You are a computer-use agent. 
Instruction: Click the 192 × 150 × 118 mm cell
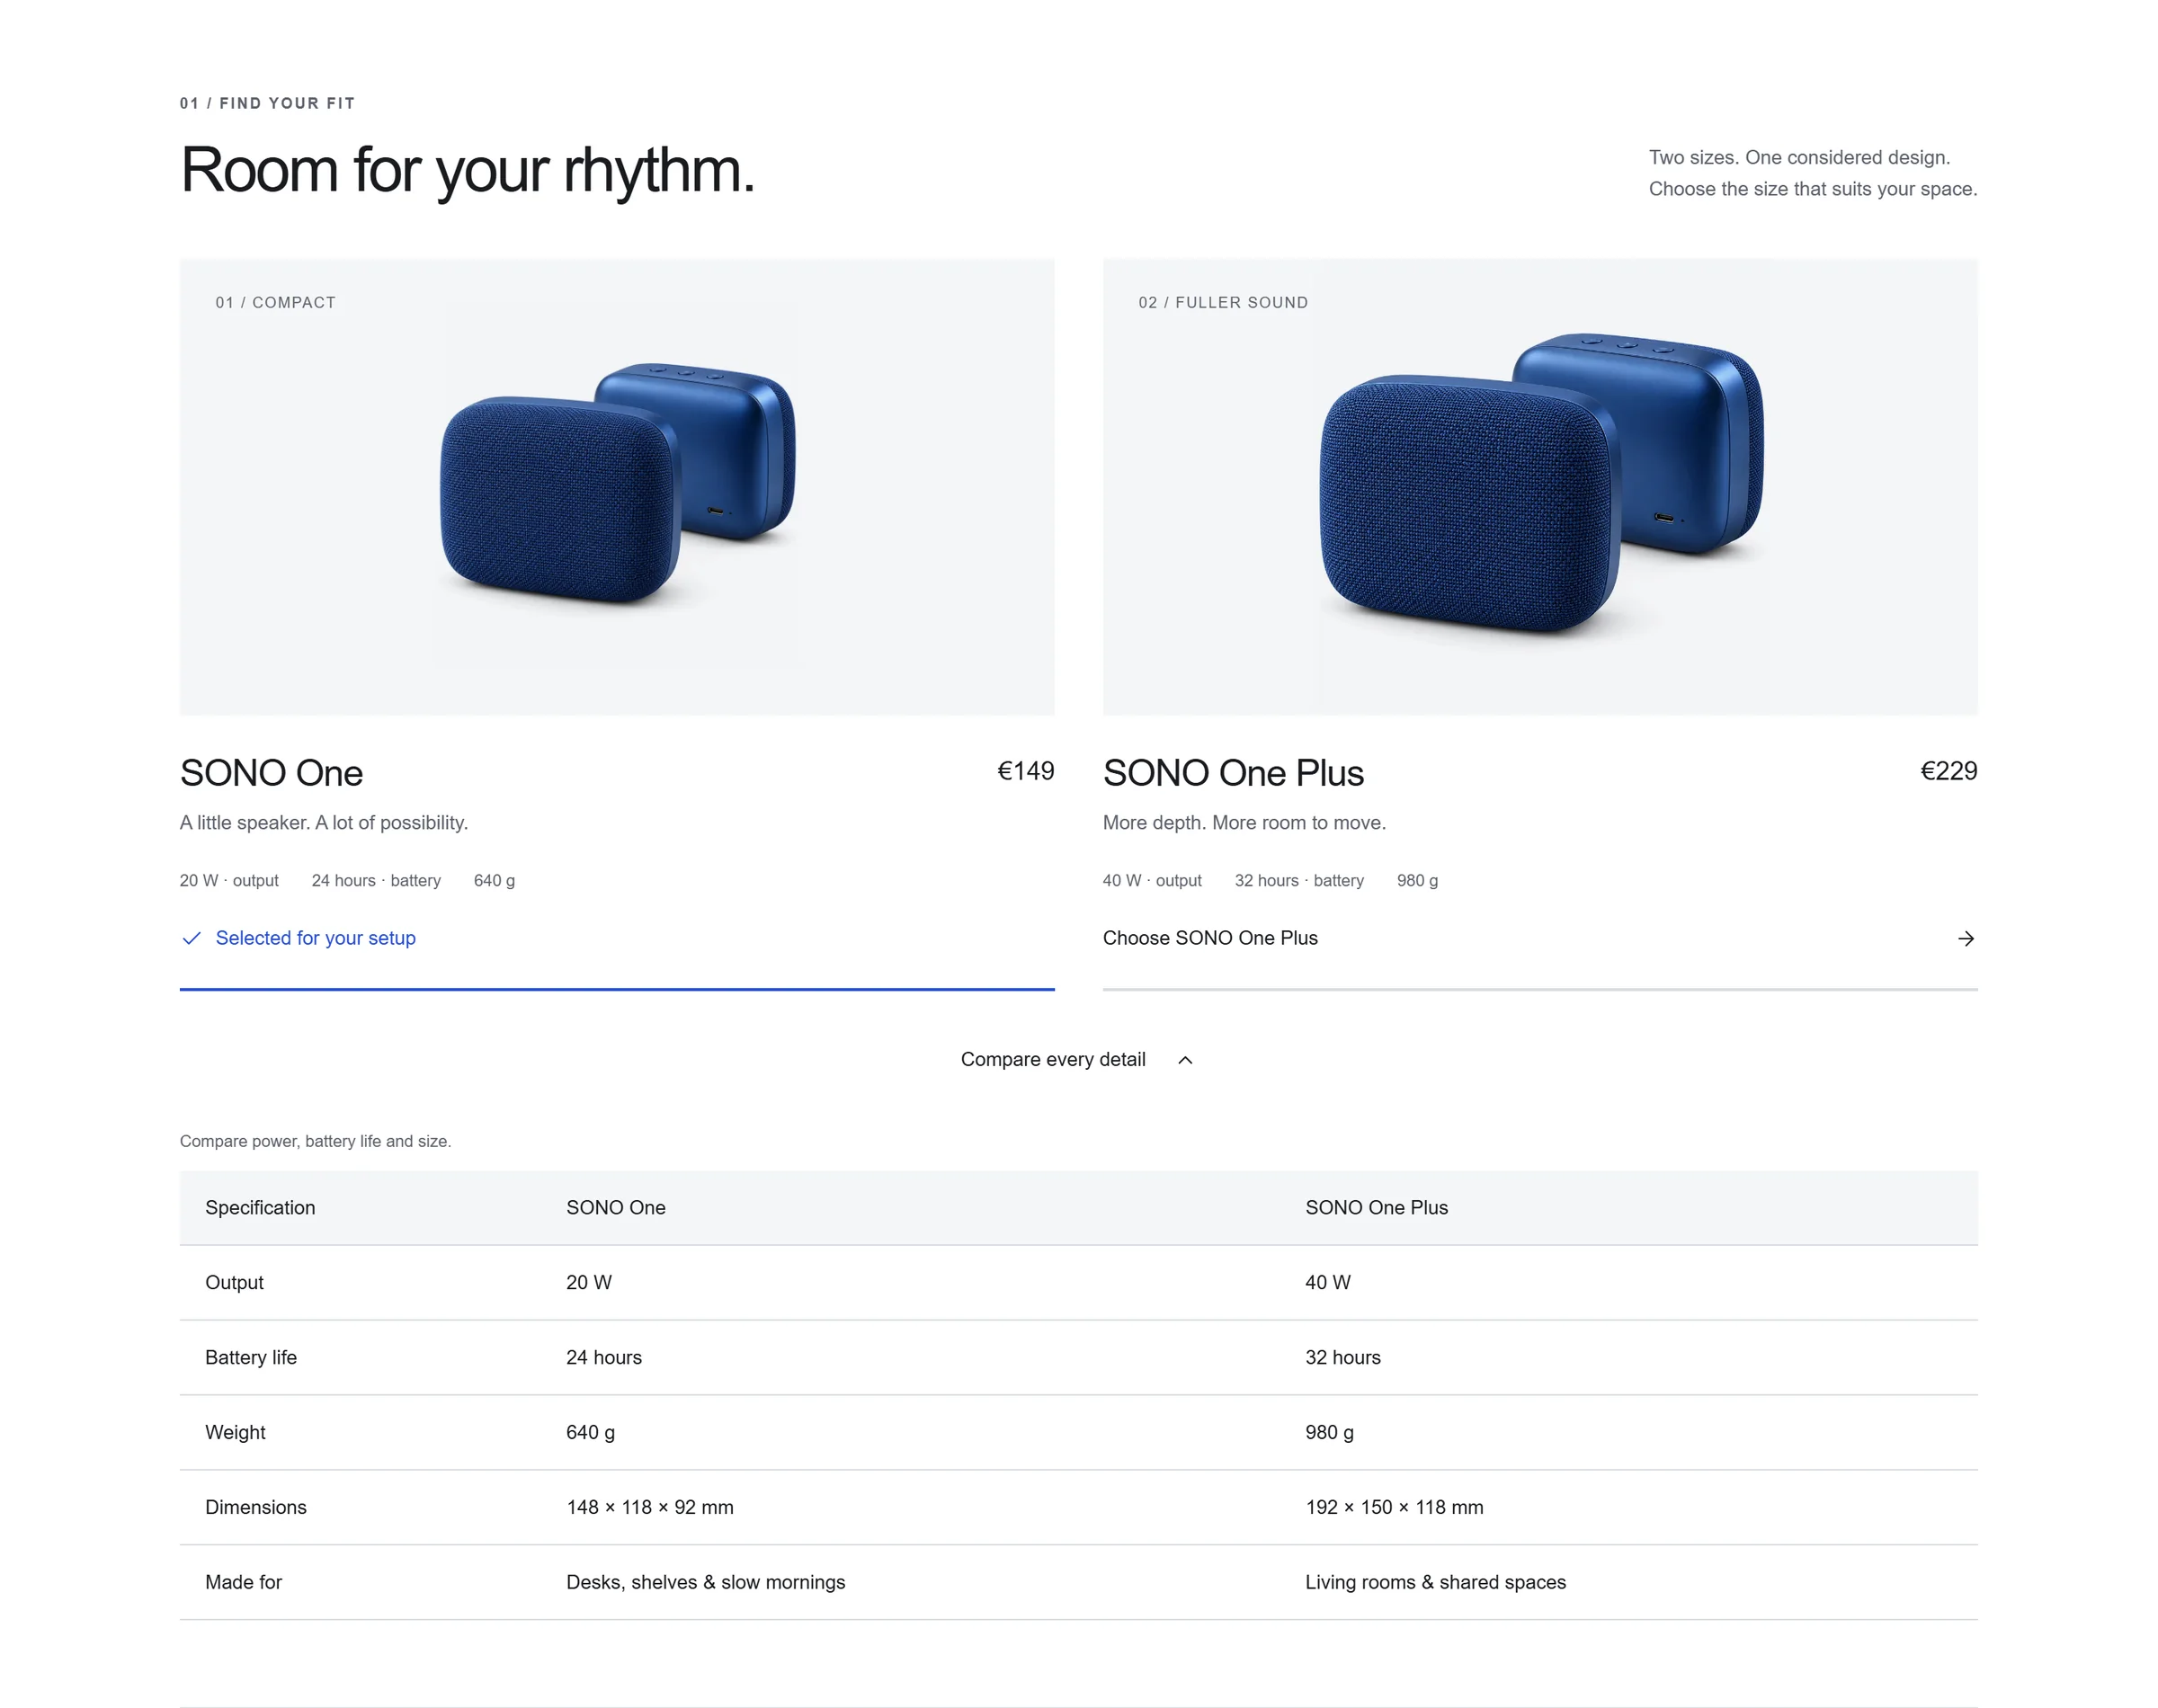(x=1394, y=1507)
